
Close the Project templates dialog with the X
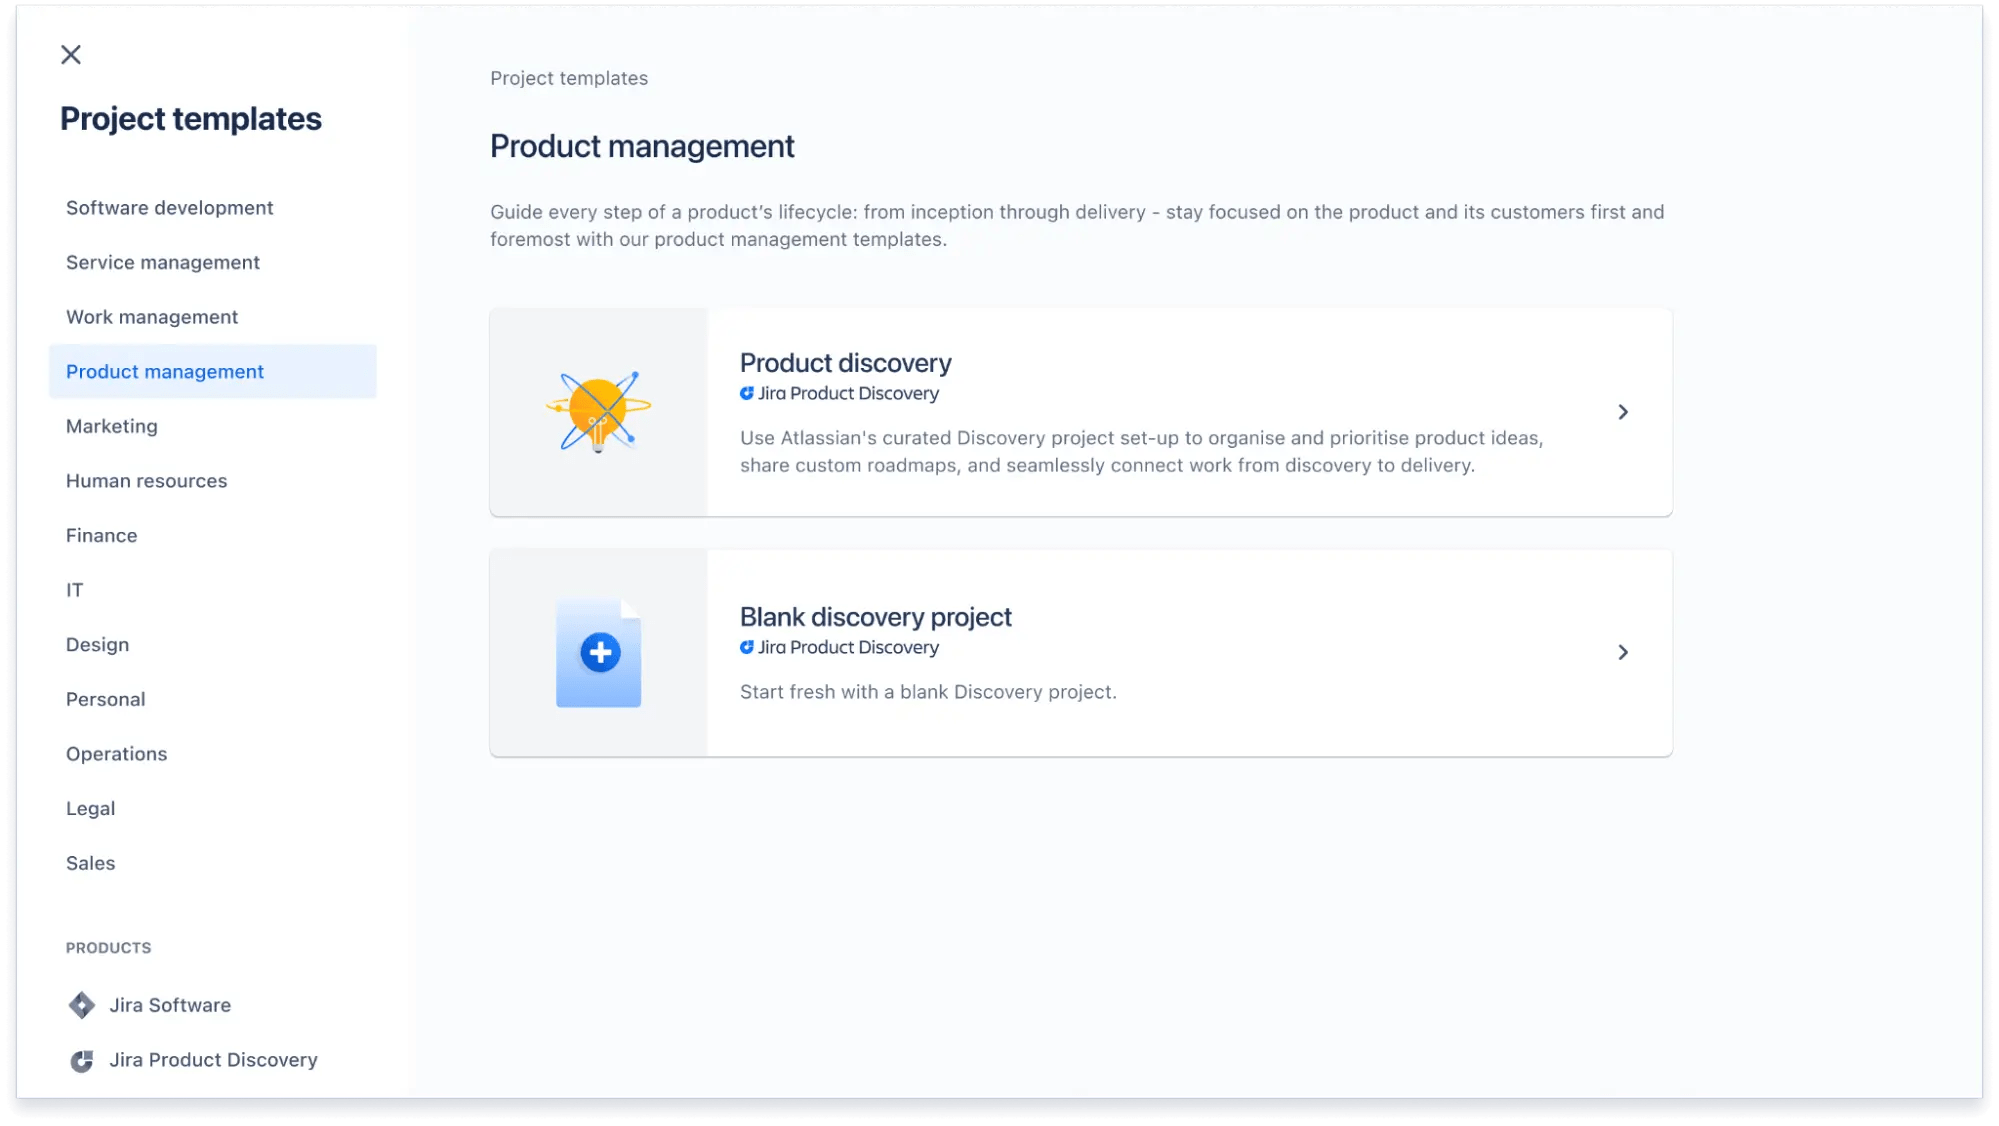coord(70,55)
